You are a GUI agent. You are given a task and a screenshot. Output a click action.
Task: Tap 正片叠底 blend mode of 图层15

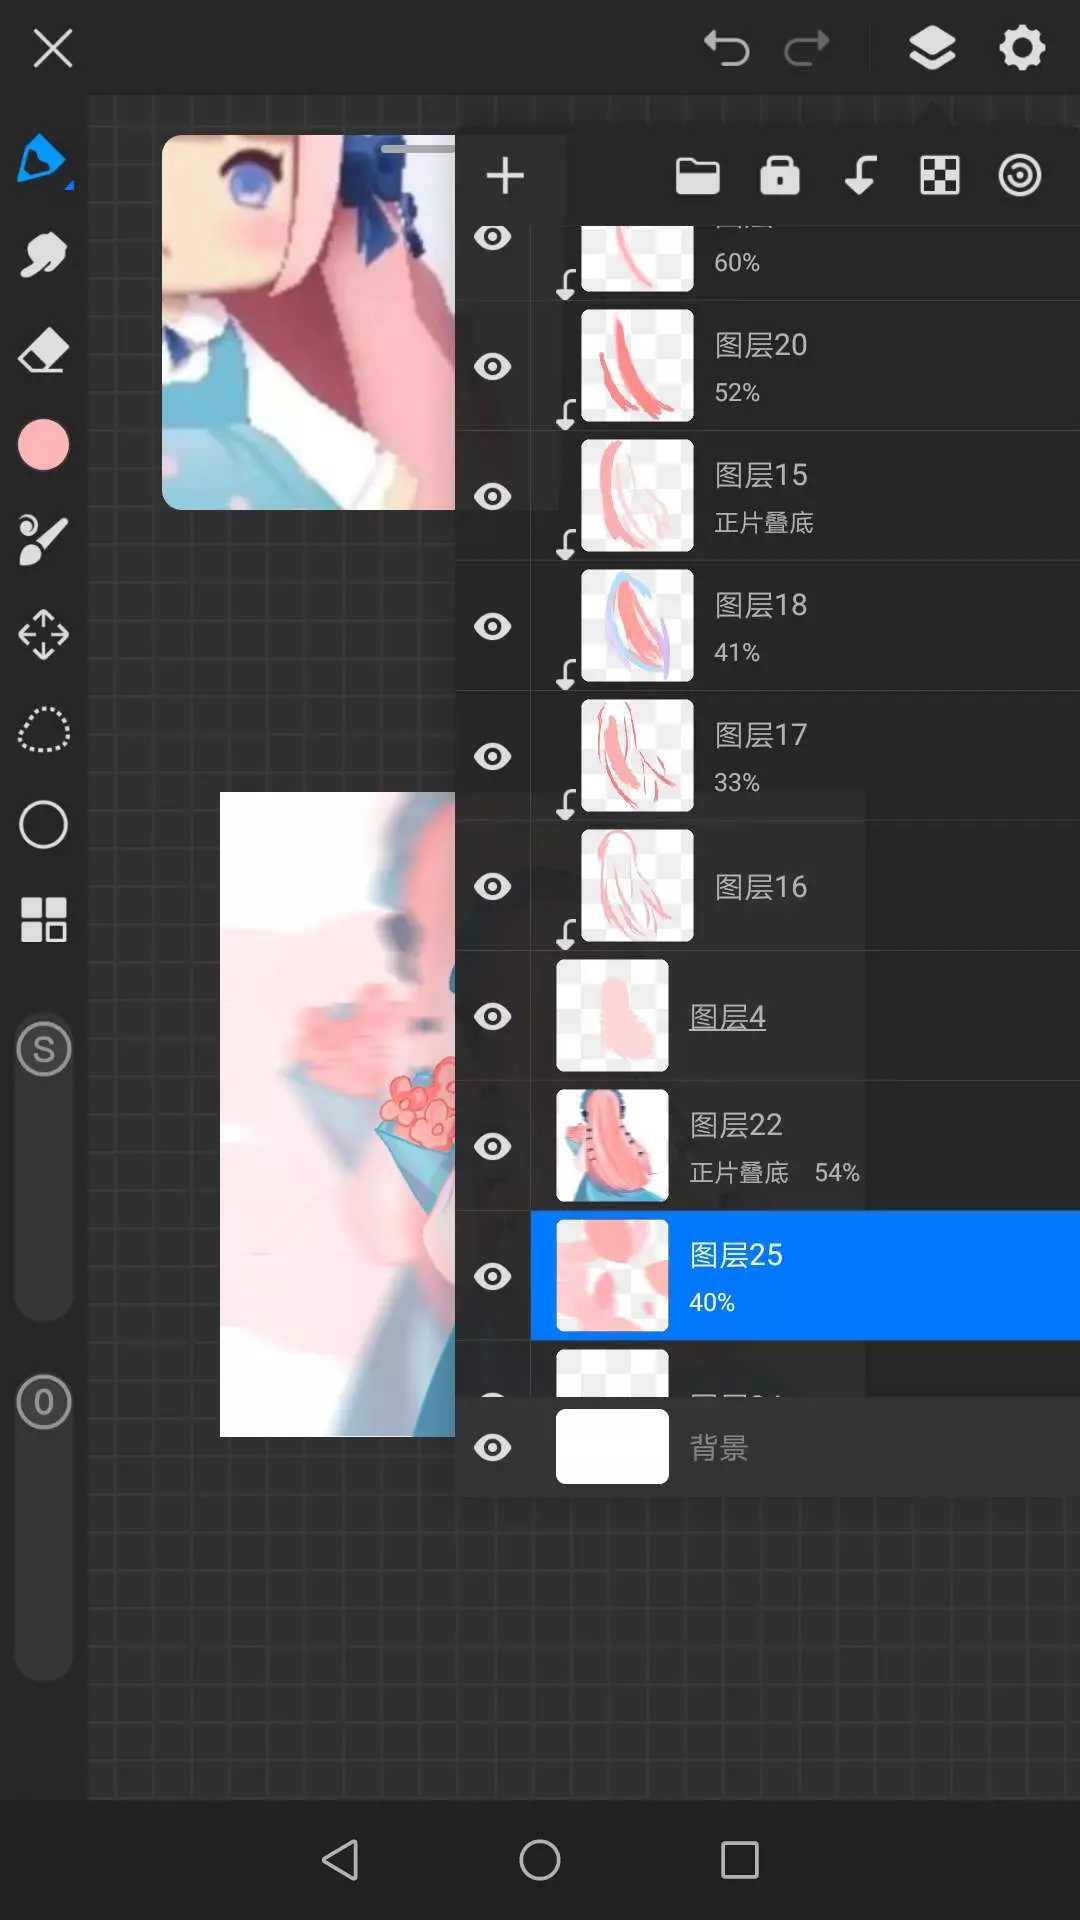click(764, 523)
